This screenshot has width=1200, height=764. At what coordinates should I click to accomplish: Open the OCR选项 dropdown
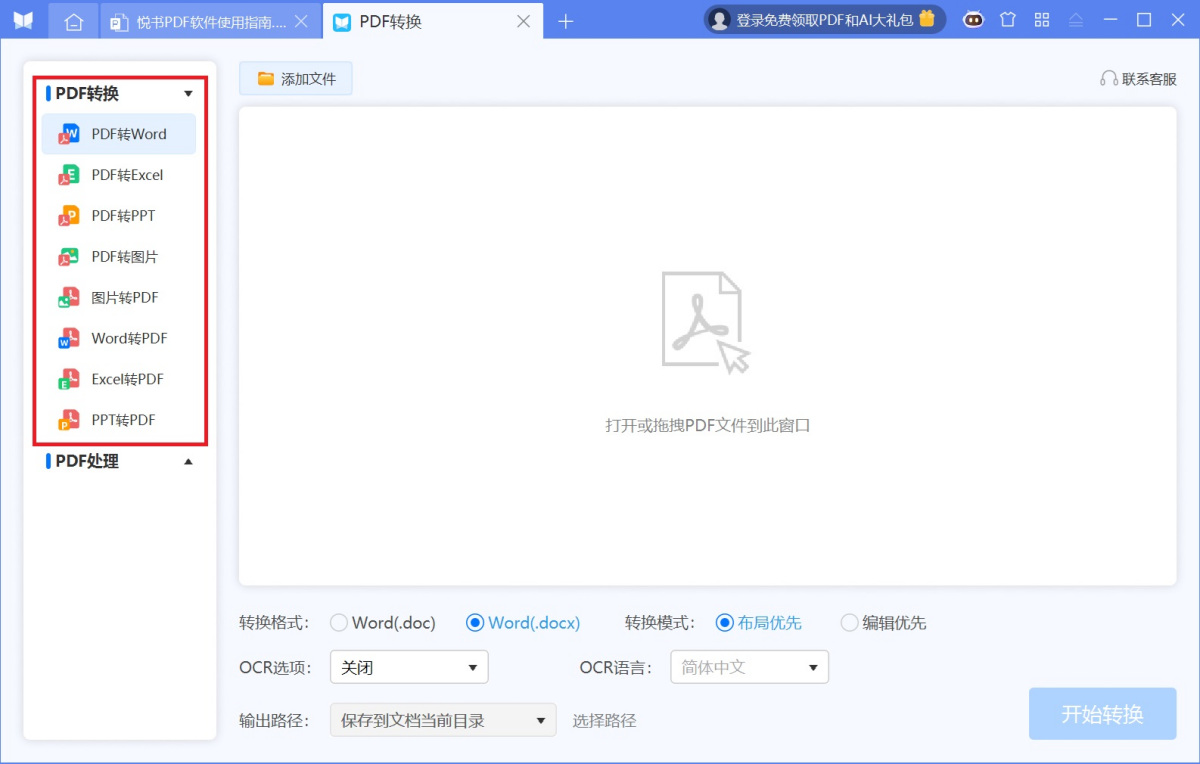point(408,666)
